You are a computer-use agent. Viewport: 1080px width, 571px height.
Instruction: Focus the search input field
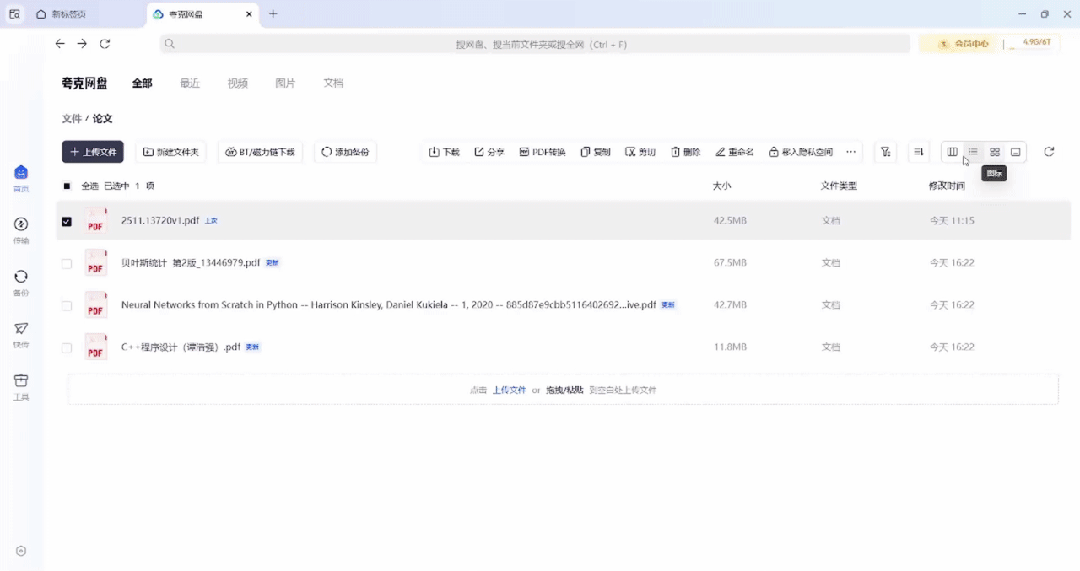click(534, 44)
